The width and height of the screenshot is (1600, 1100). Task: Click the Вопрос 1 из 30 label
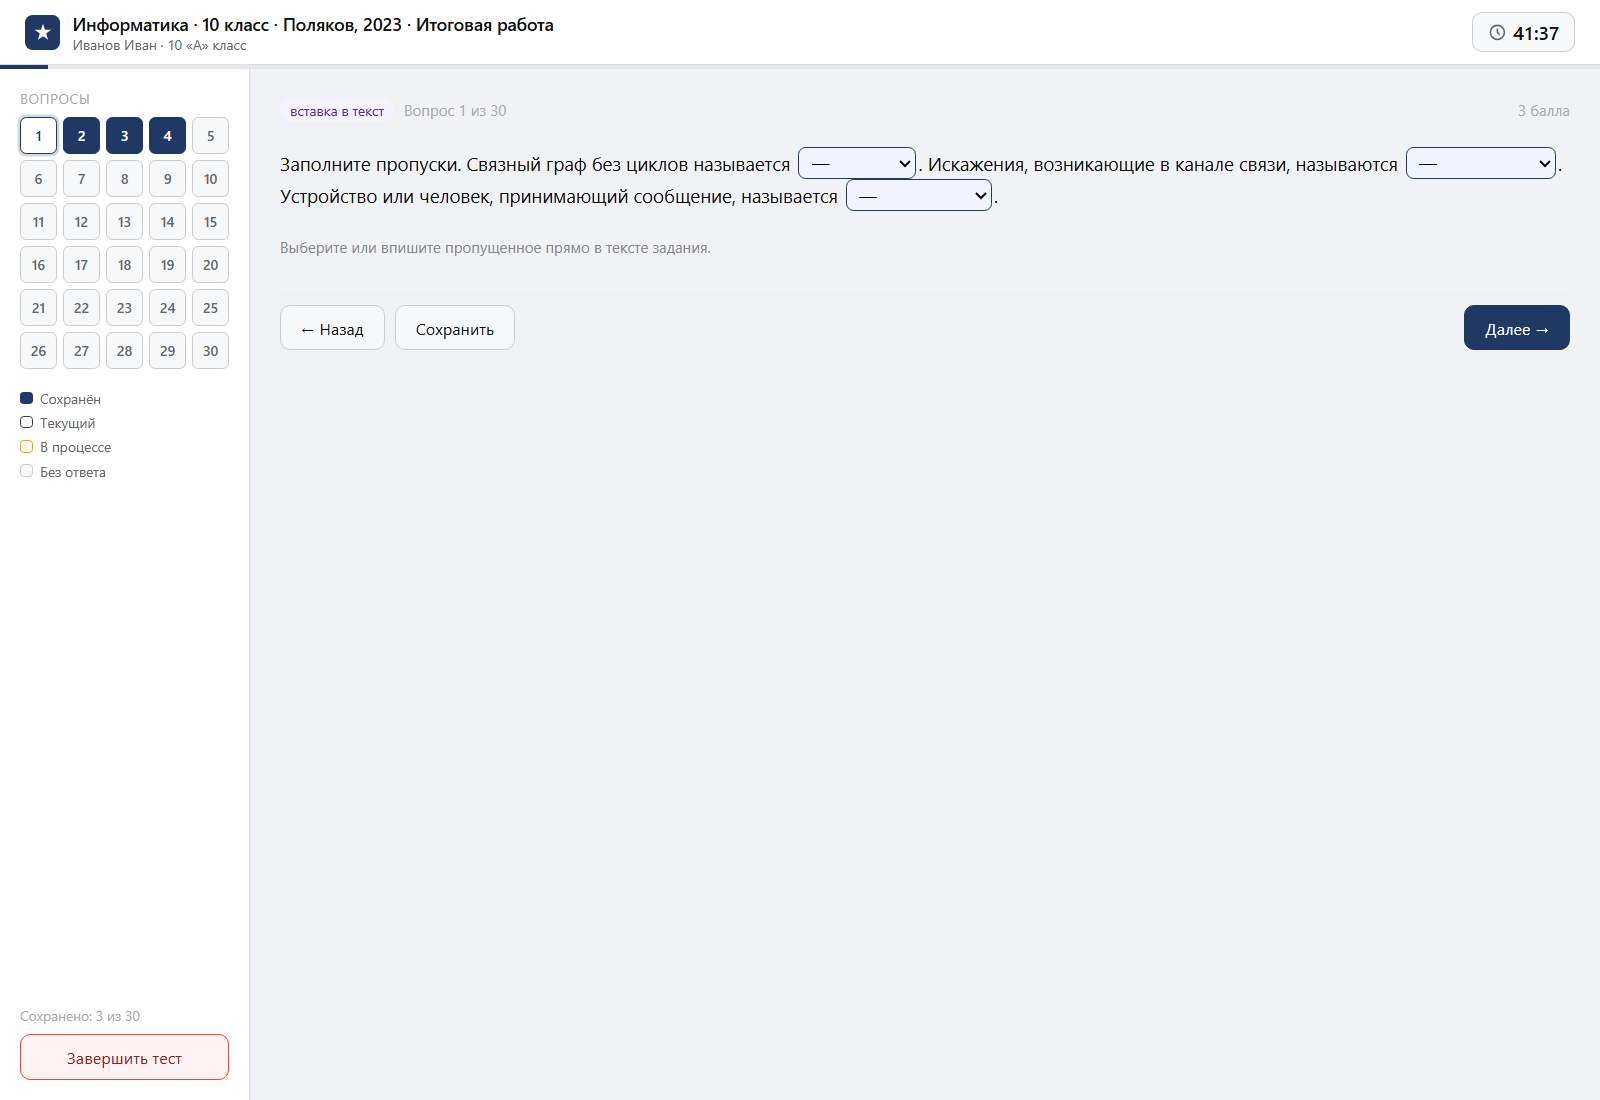tap(455, 111)
